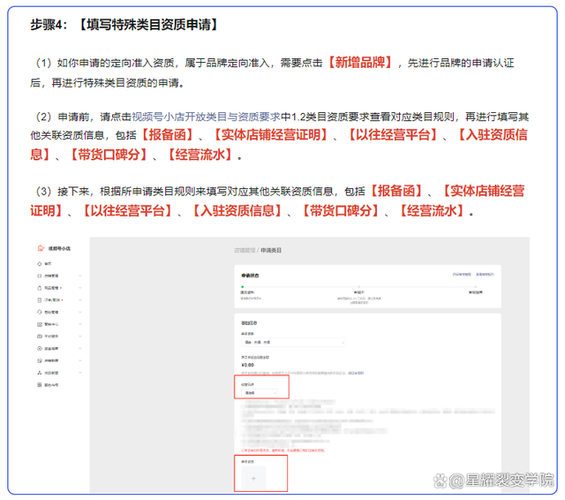Click the red warning text above upload box
Screen dimensions: 565x500
point(283,450)
